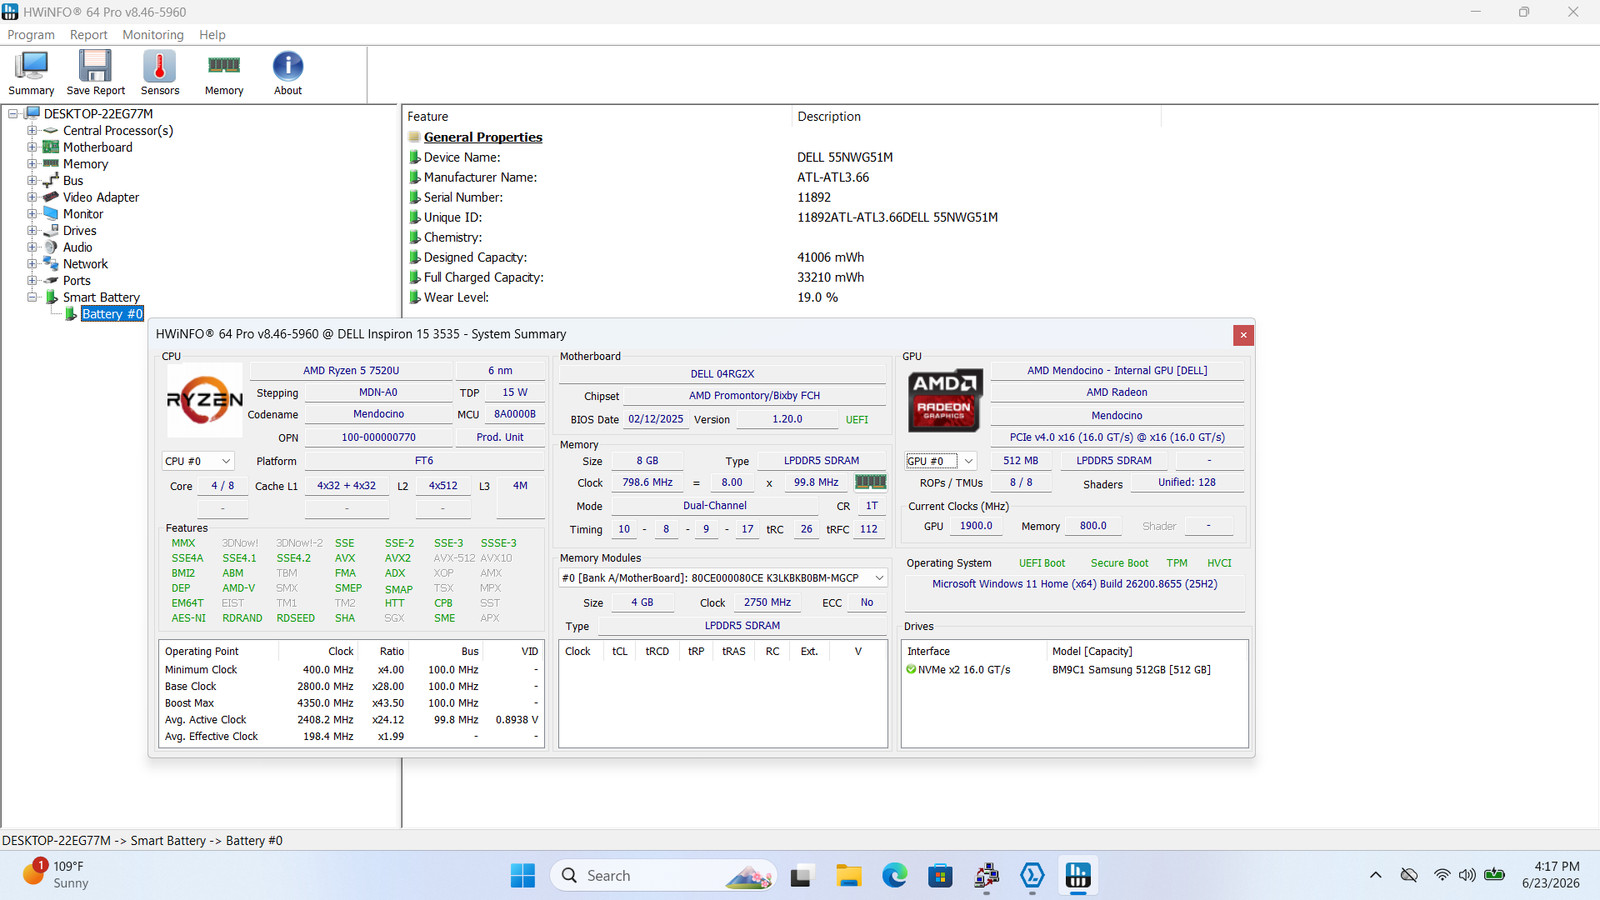This screenshot has width=1600, height=900.
Task: Click the Secure Boot indicator
Action: tap(1119, 563)
